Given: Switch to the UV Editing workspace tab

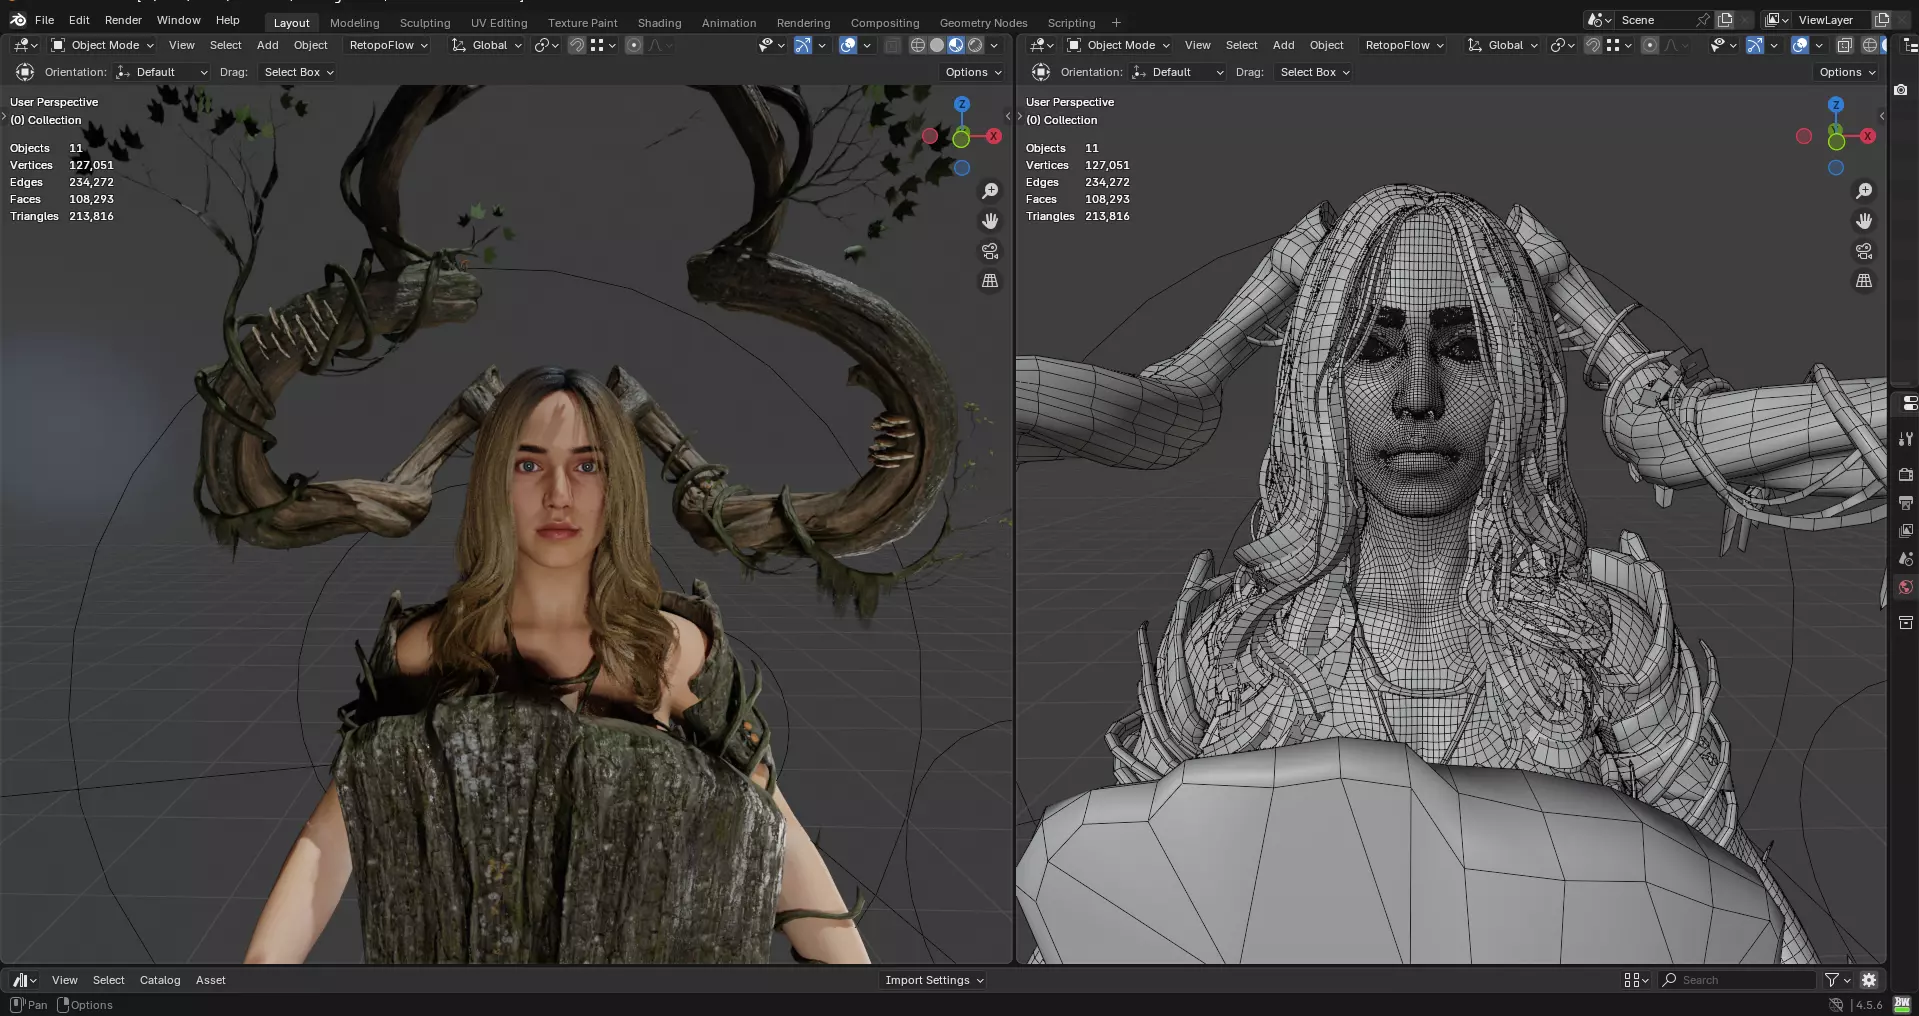Looking at the screenshot, I should 499,23.
